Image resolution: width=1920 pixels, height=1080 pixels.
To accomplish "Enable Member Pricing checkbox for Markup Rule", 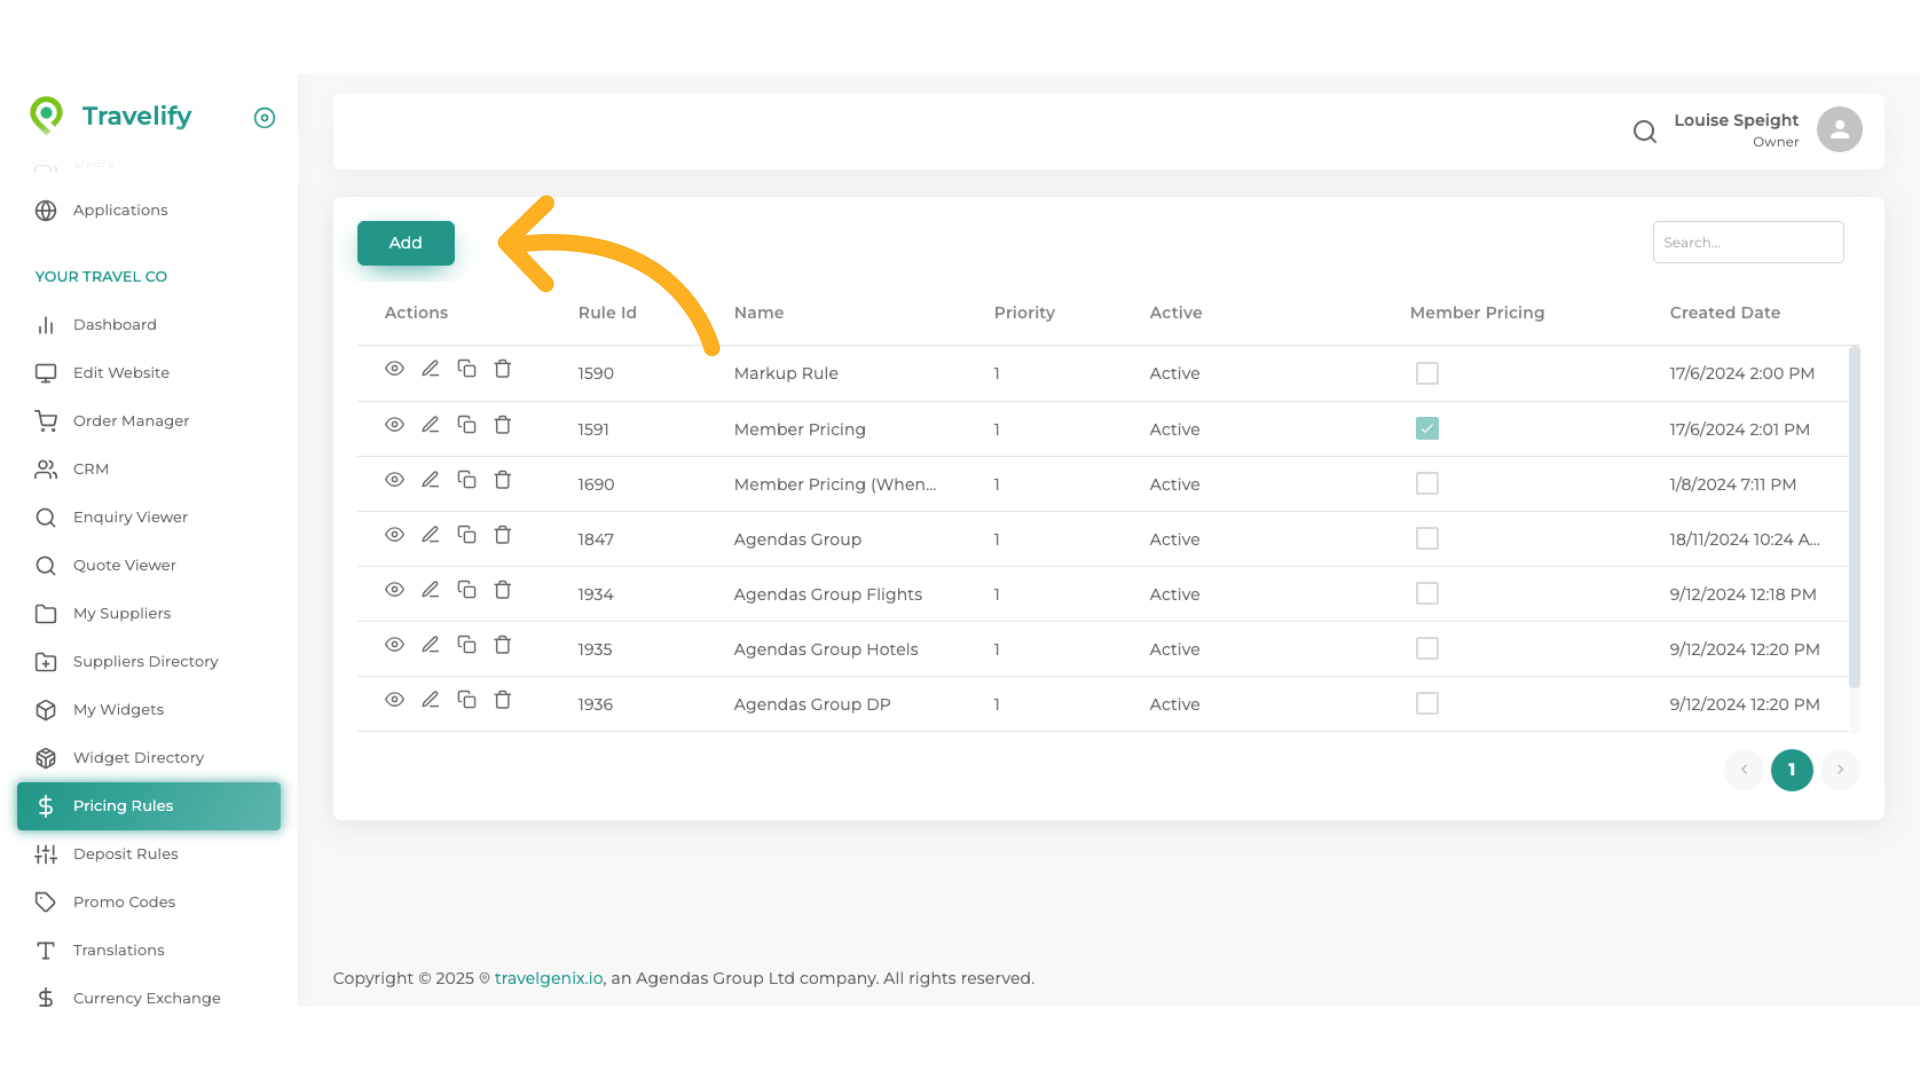I will [x=1427, y=374].
